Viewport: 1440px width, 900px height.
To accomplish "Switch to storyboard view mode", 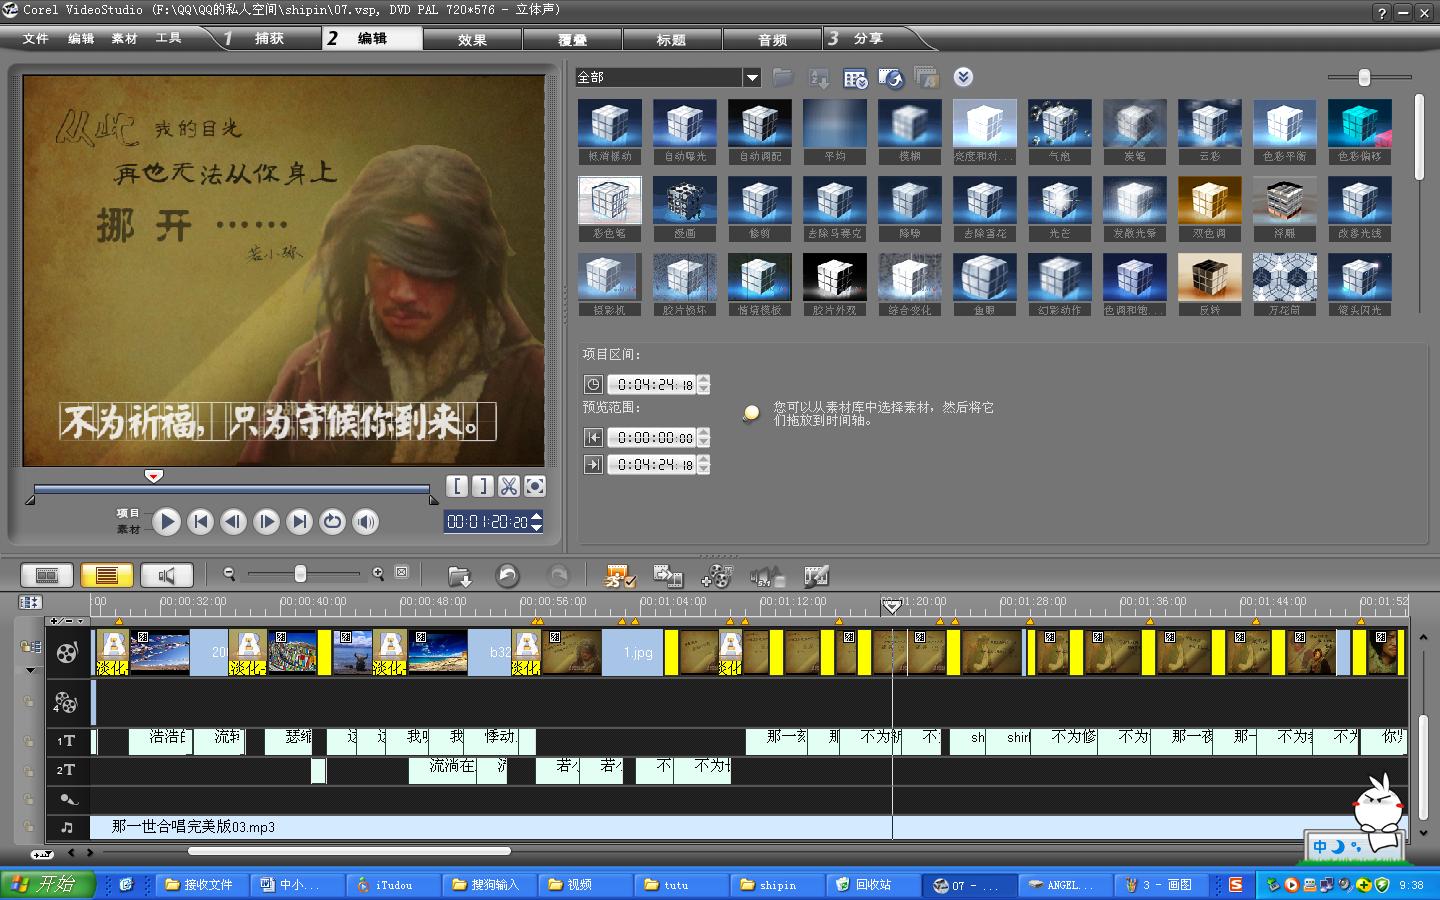I will pyautogui.click(x=46, y=575).
